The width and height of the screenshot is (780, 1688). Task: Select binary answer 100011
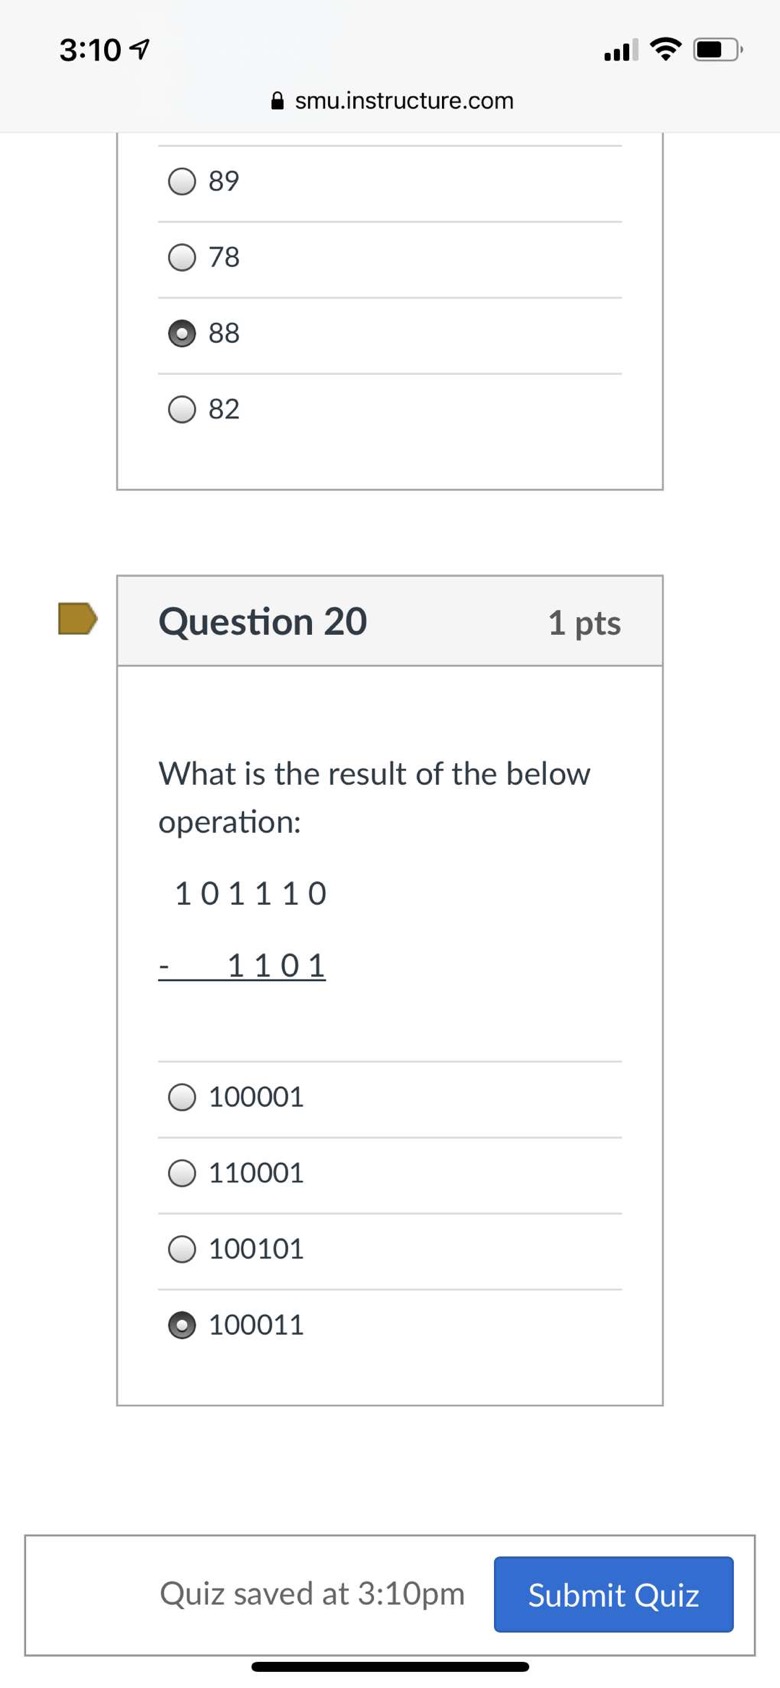182,1325
